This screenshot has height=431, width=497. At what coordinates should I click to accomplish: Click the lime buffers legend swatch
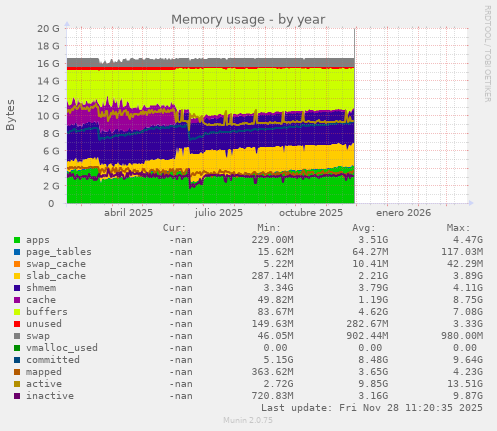click(17, 312)
